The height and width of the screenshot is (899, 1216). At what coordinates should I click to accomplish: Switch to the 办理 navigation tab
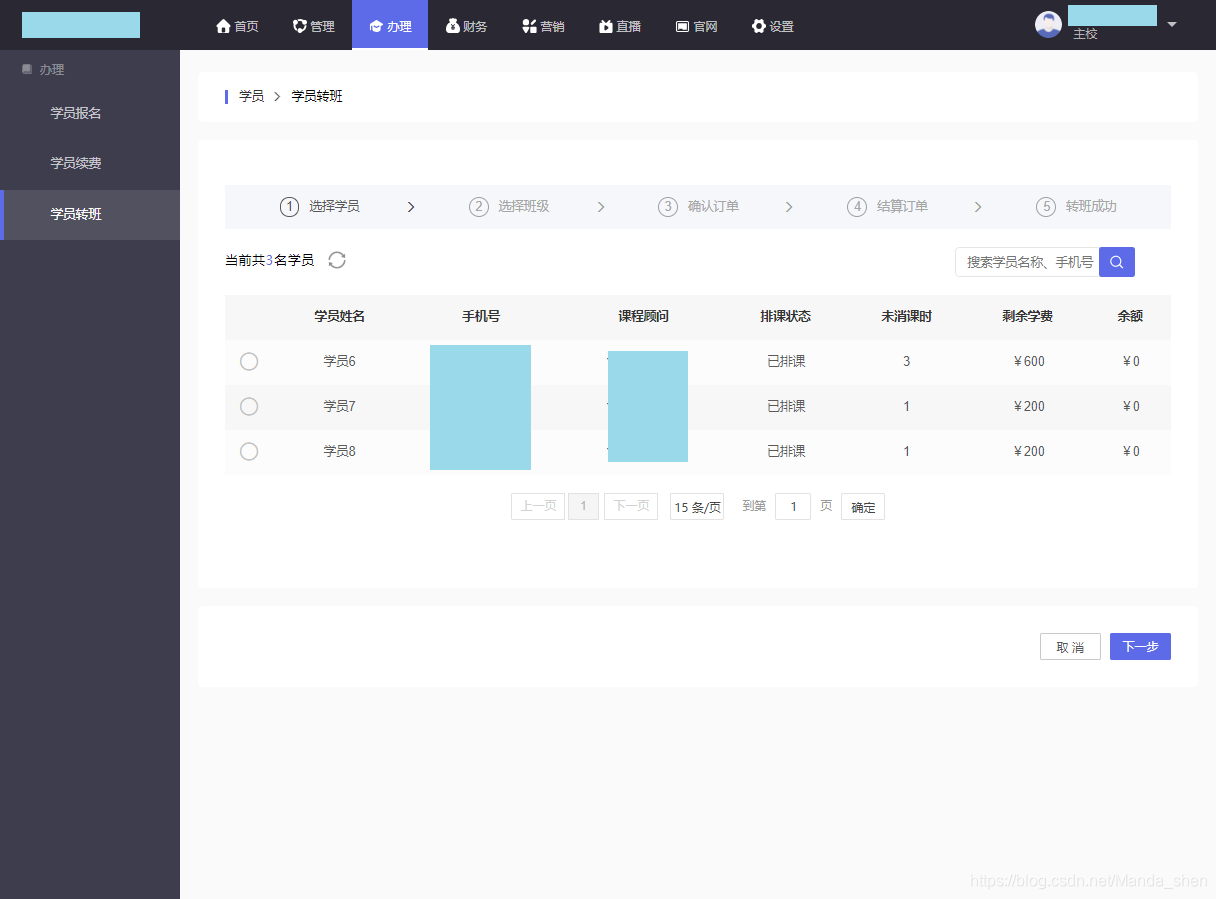(389, 26)
